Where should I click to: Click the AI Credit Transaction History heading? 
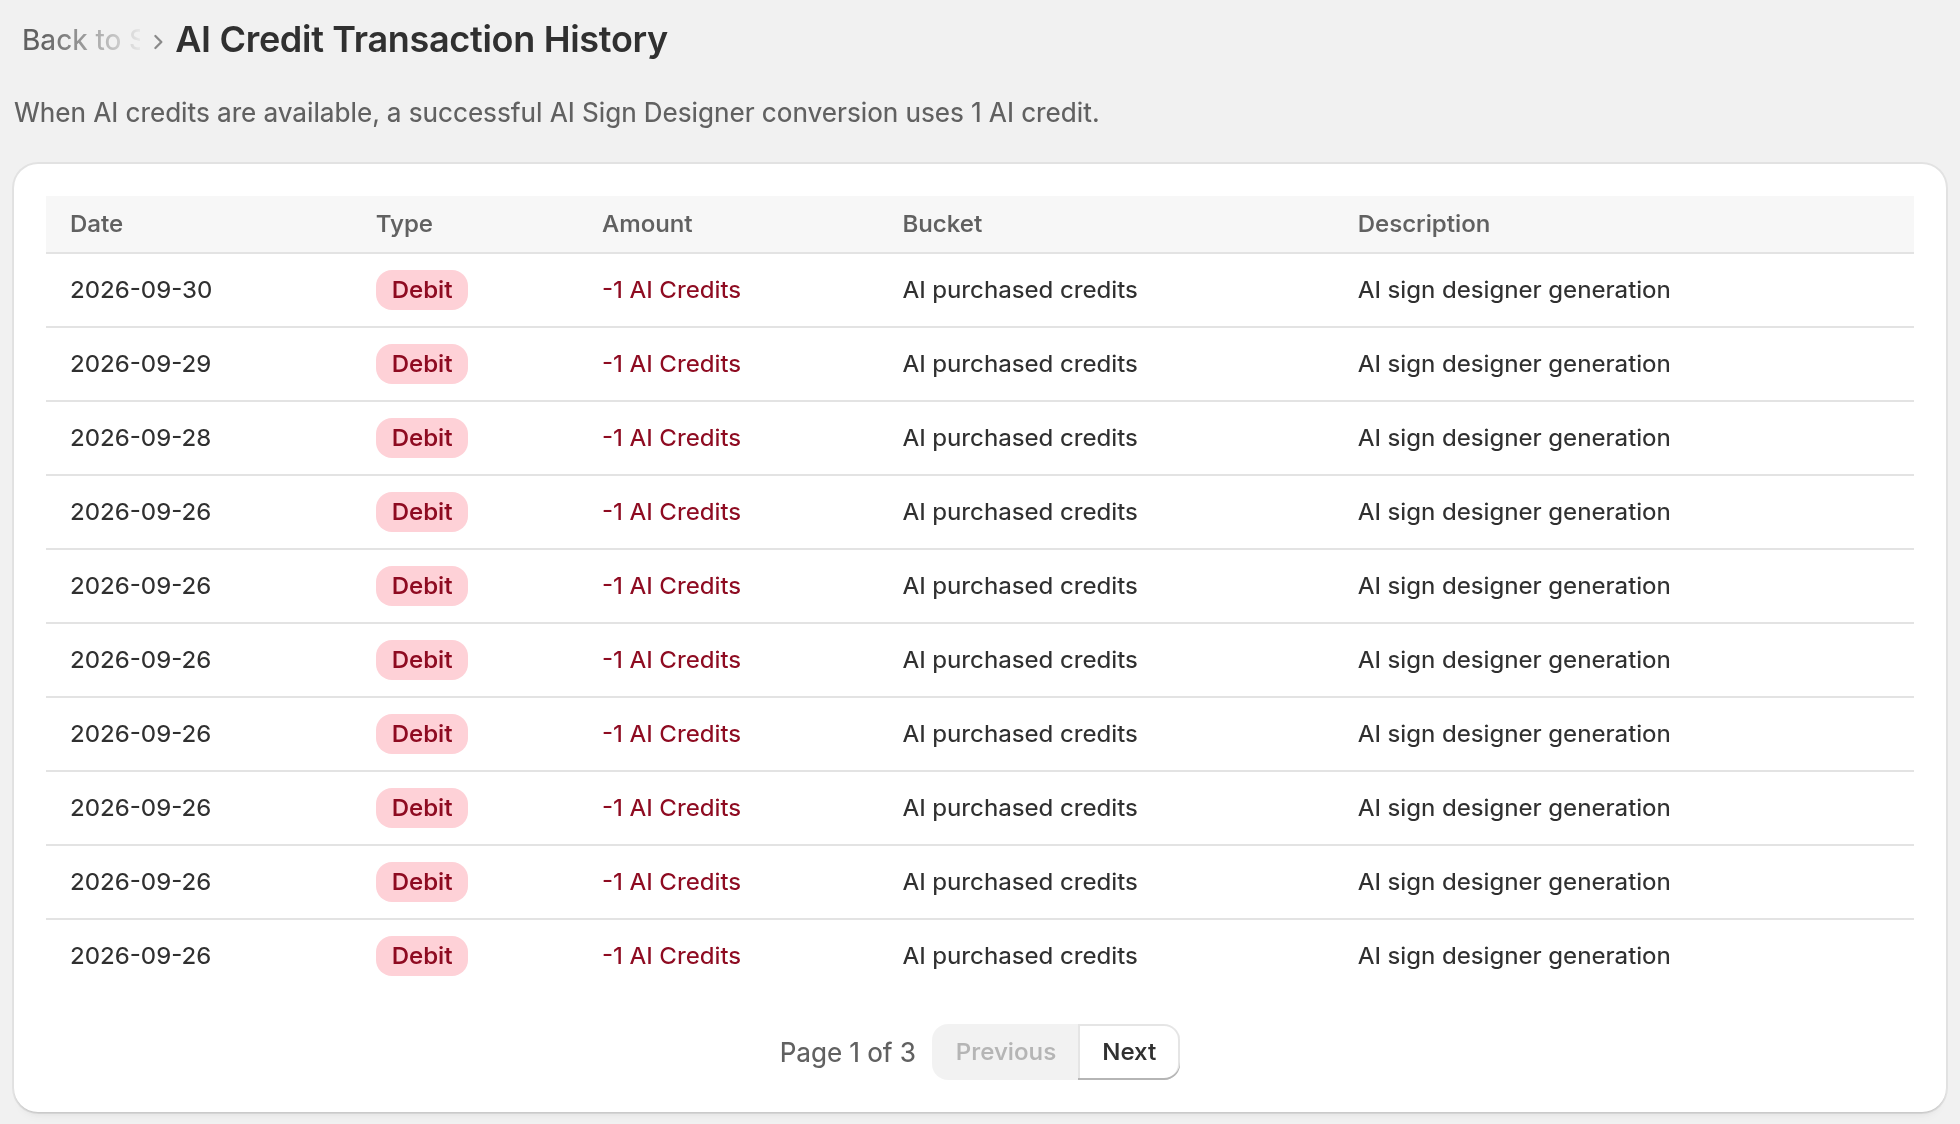point(421,40)
